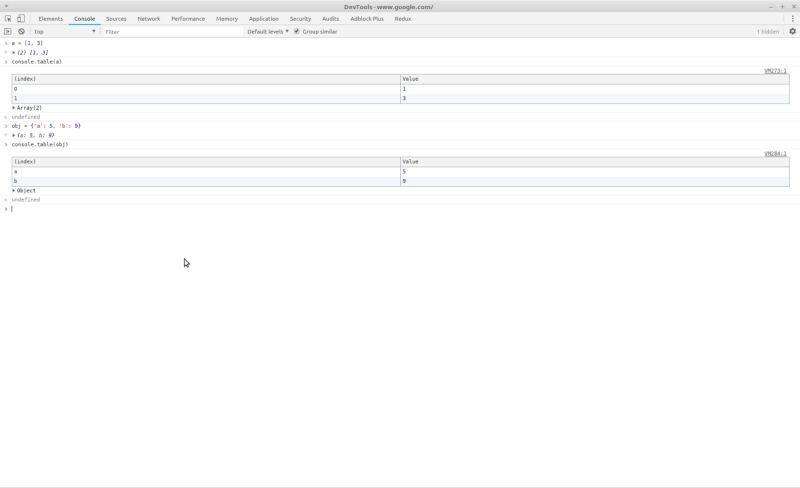Switch to the Elements tab
800x488 pixels.
pos(50,18)
